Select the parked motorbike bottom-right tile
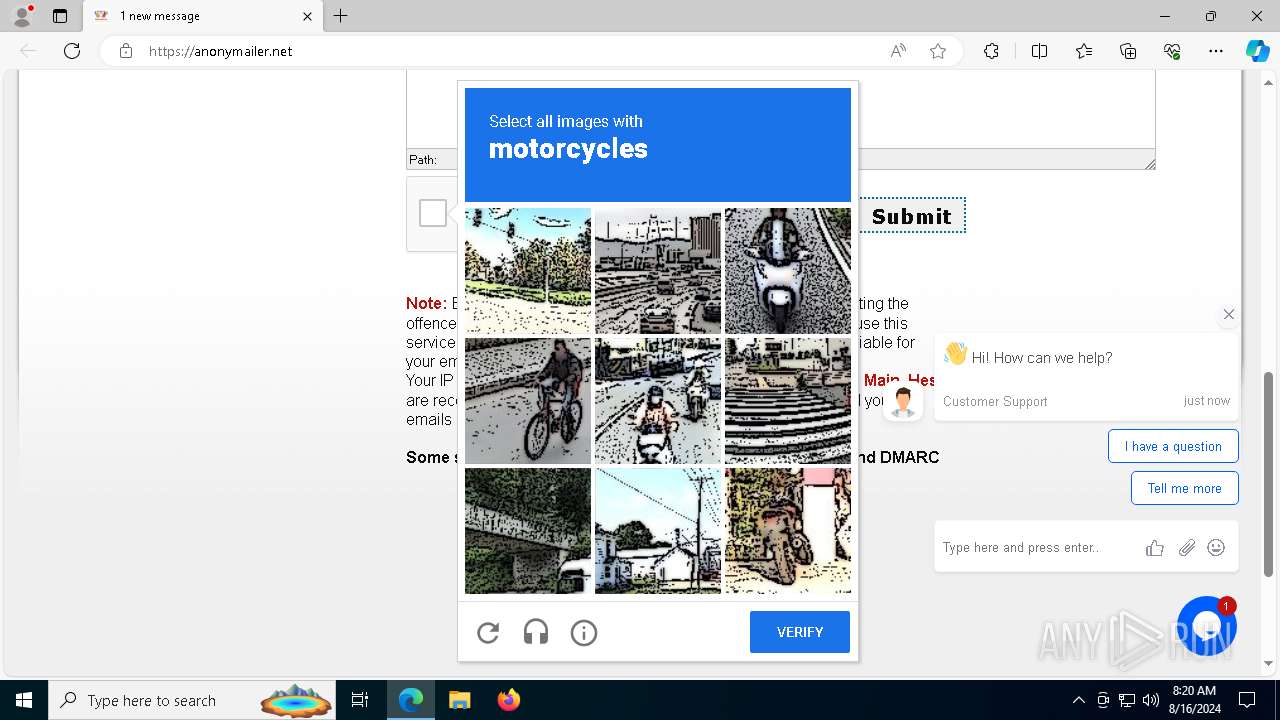Screen dimensions: 1280x720 pyautogui.click(x=788, y=531)
